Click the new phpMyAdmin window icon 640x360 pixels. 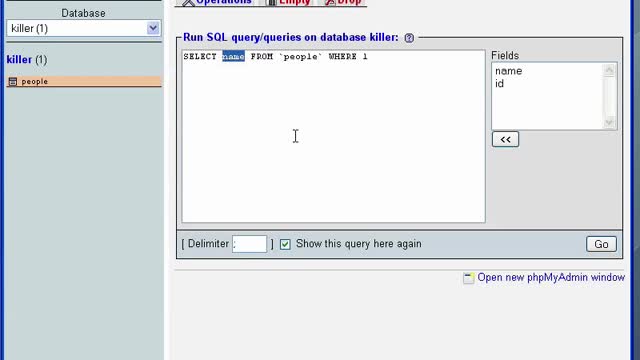tap(468, 278)
